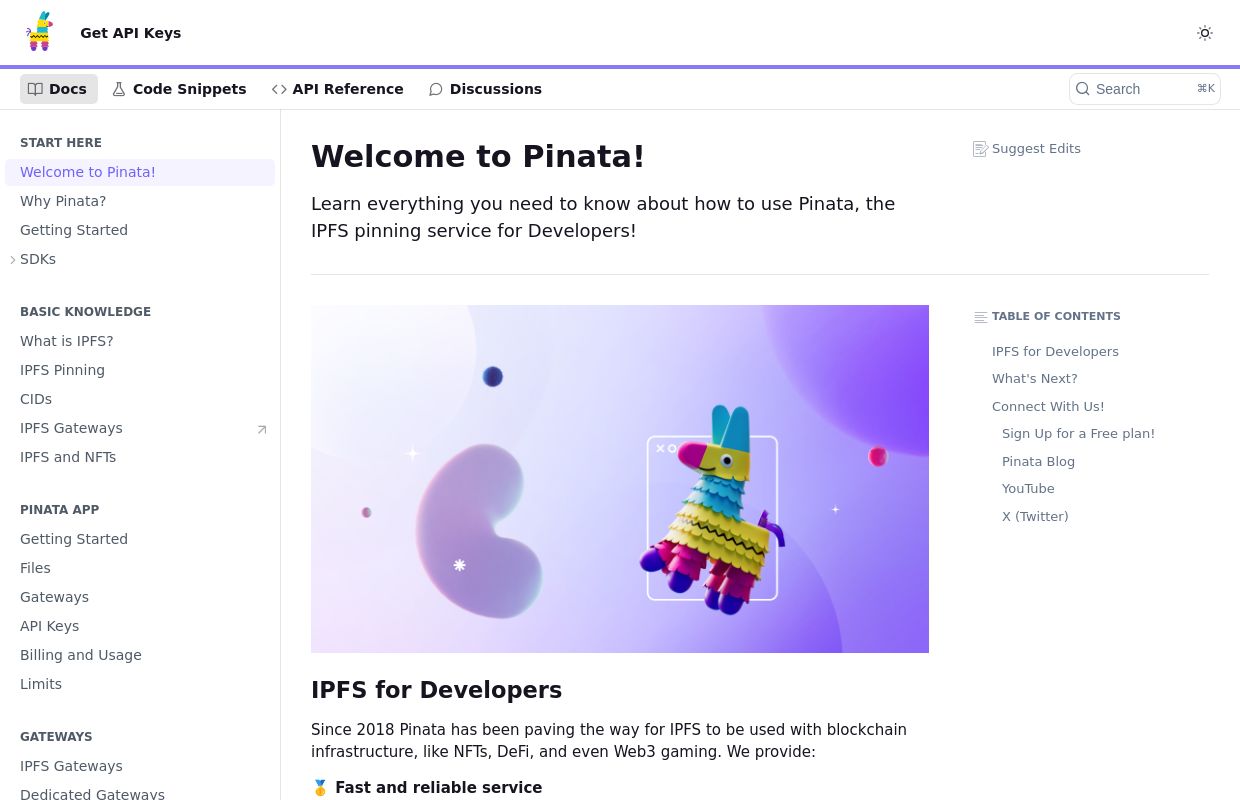Open the Code Snippets tab
The width and height of the screenshot is (1240, 800).
point(179,89)
